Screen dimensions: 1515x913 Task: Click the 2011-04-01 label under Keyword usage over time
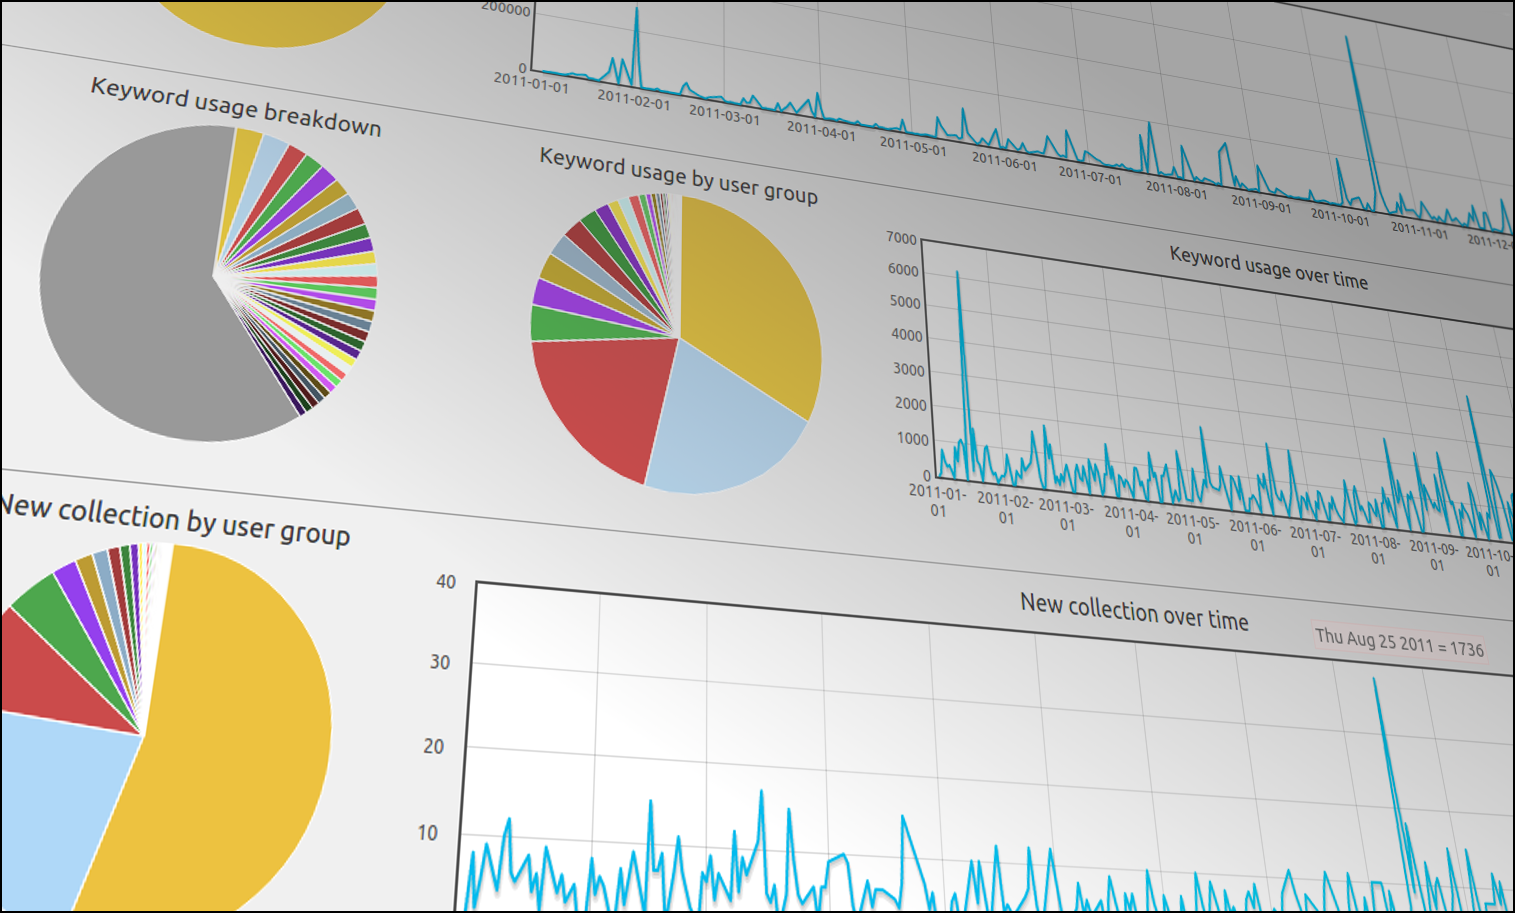point(1131,522)
